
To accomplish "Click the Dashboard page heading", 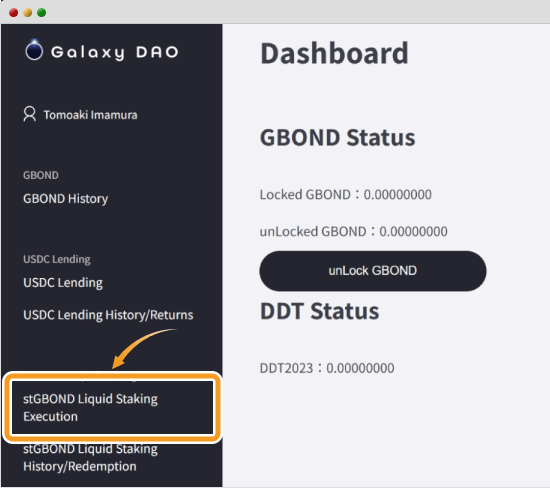I will [334, 53].
